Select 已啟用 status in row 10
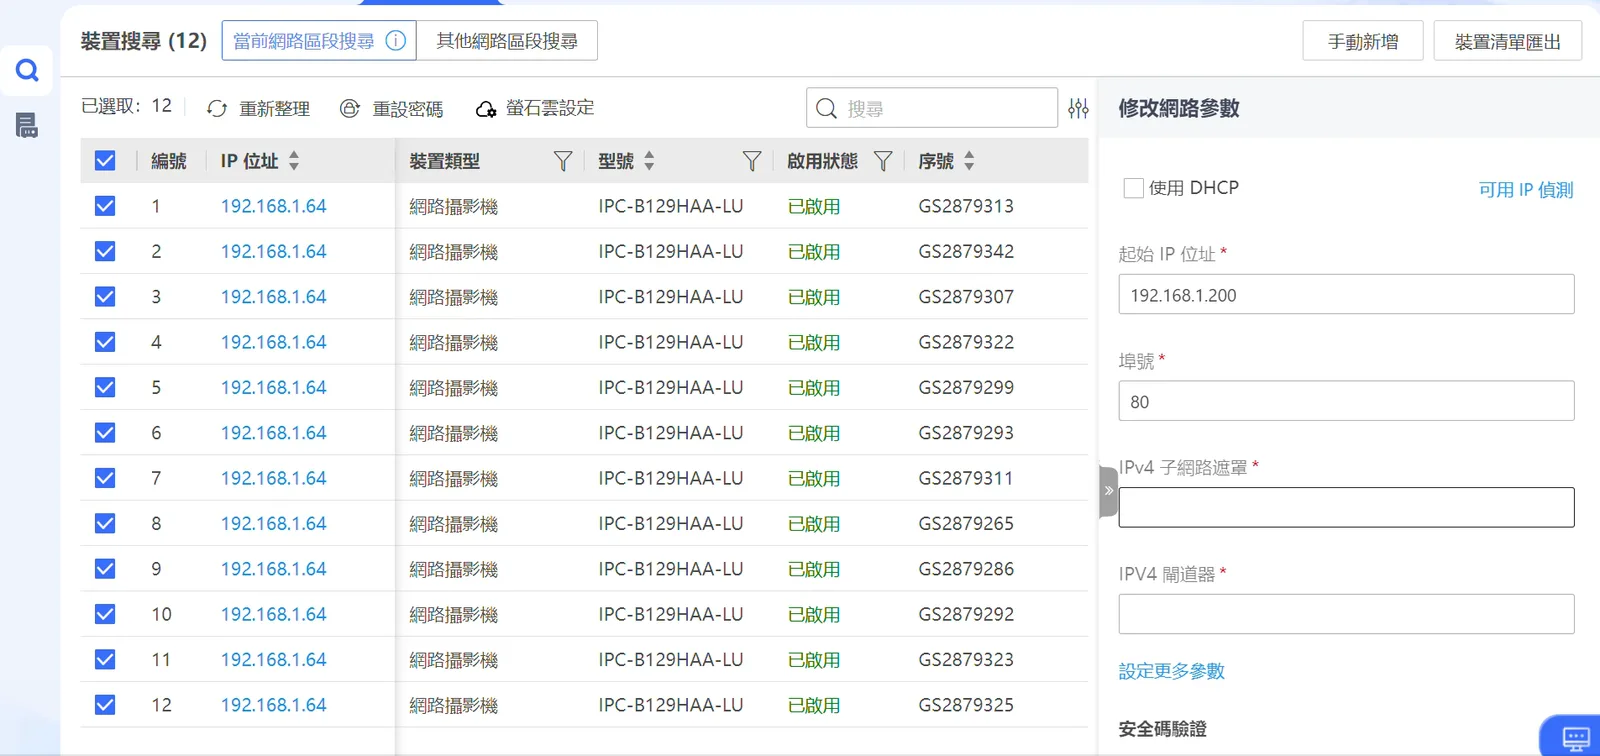The image size is (1600, 756). [814, 615]
